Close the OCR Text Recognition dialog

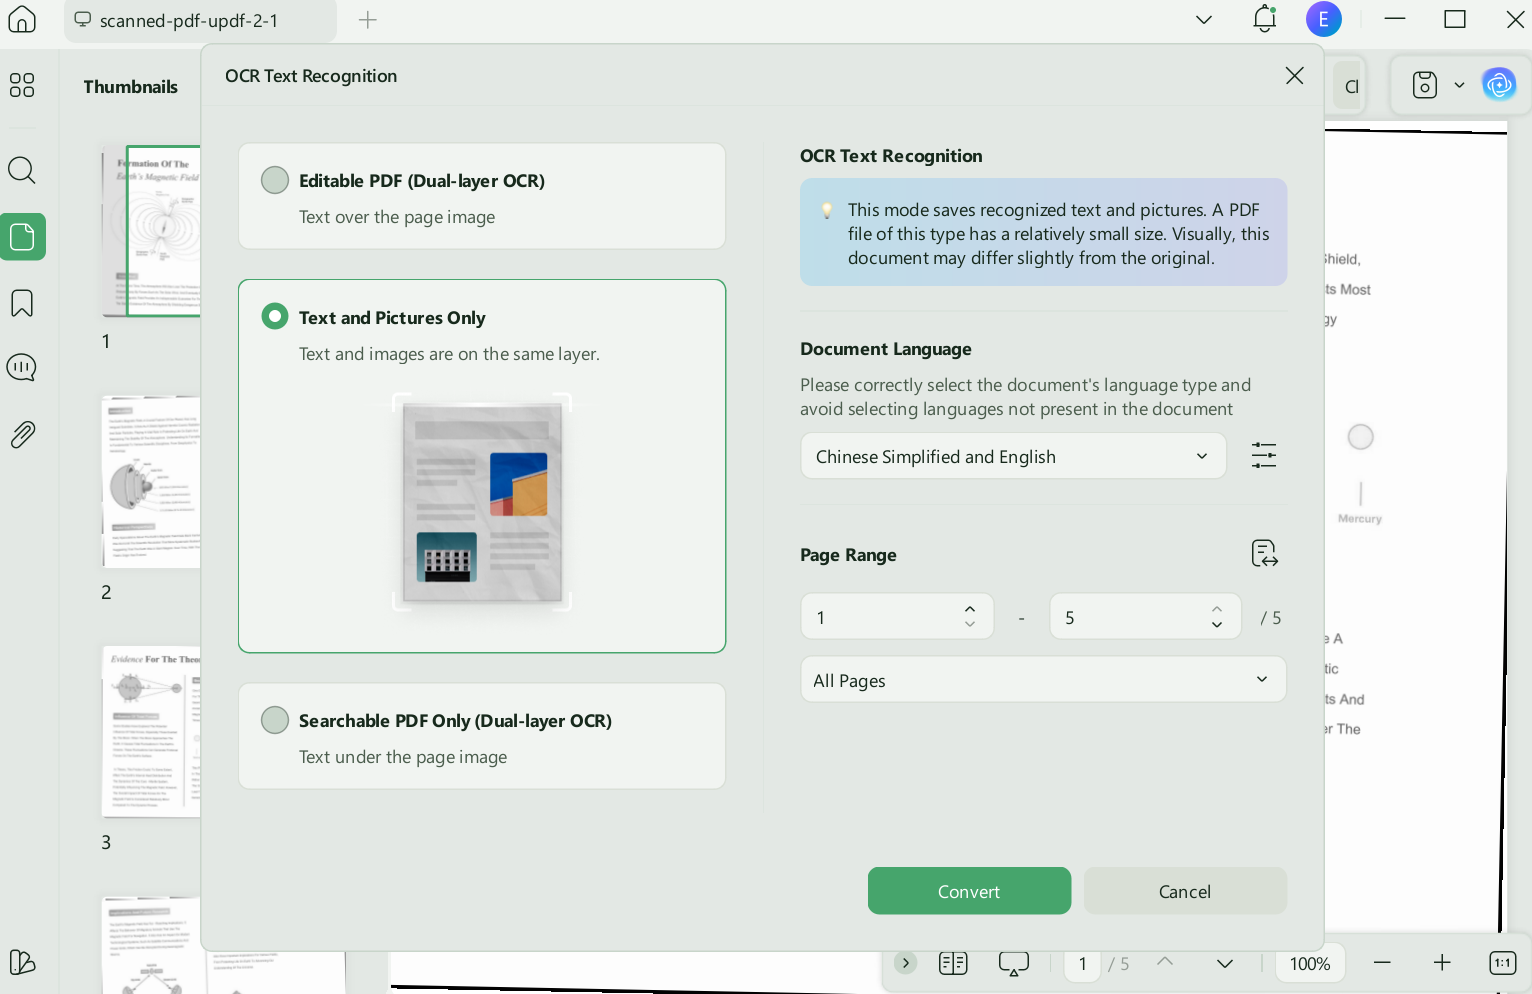pyautogui.click(x=1294, y=76)
